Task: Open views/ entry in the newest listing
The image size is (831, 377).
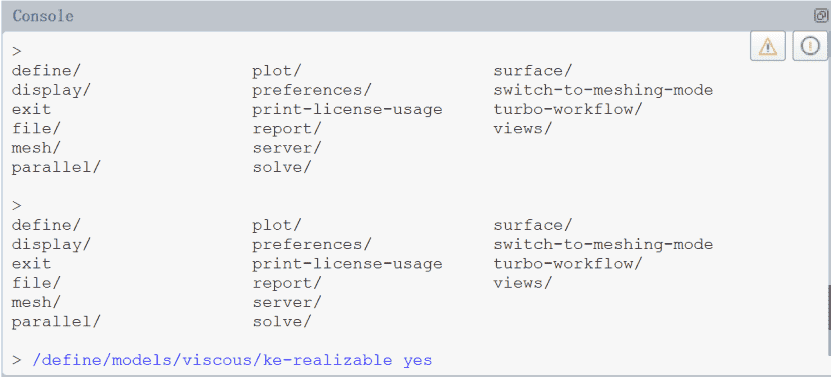Action: [523, 283]
